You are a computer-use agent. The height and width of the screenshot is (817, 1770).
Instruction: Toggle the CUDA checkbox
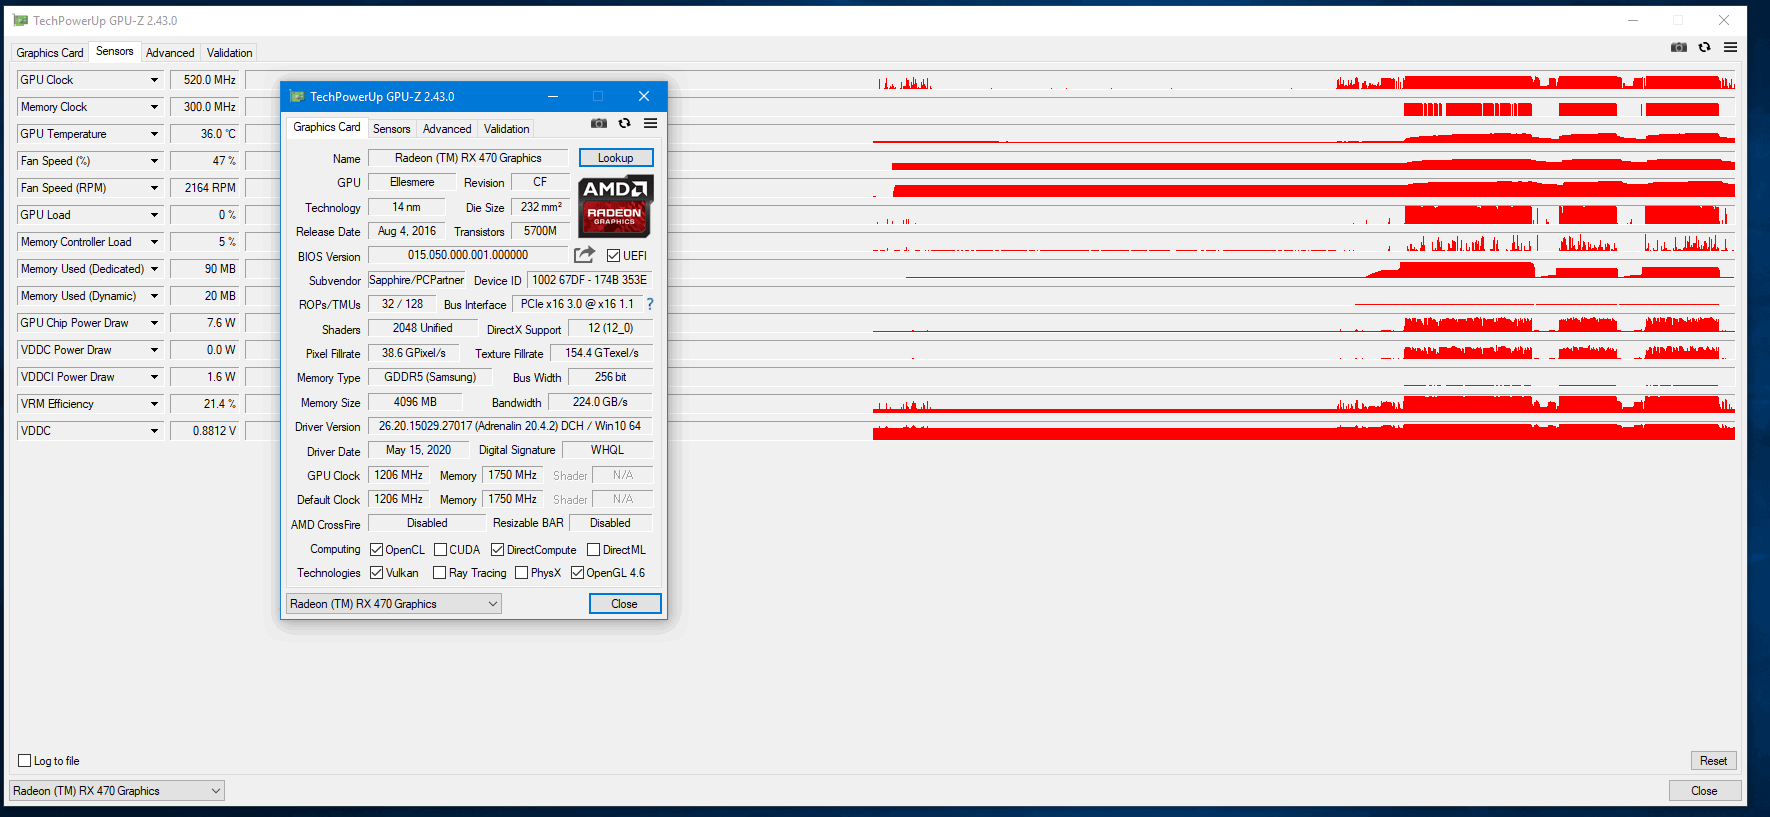pyautogui.click(x=440, y=550)
